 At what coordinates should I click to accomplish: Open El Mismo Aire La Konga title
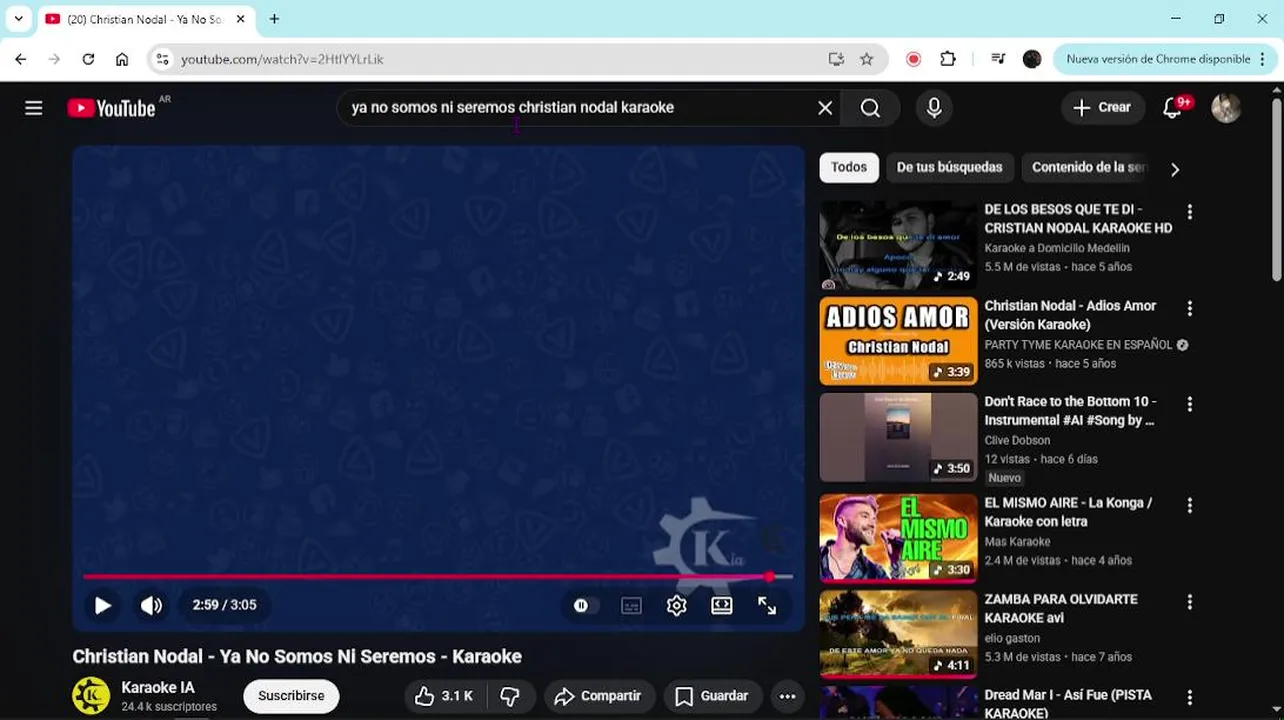[x=1068, y=512]
